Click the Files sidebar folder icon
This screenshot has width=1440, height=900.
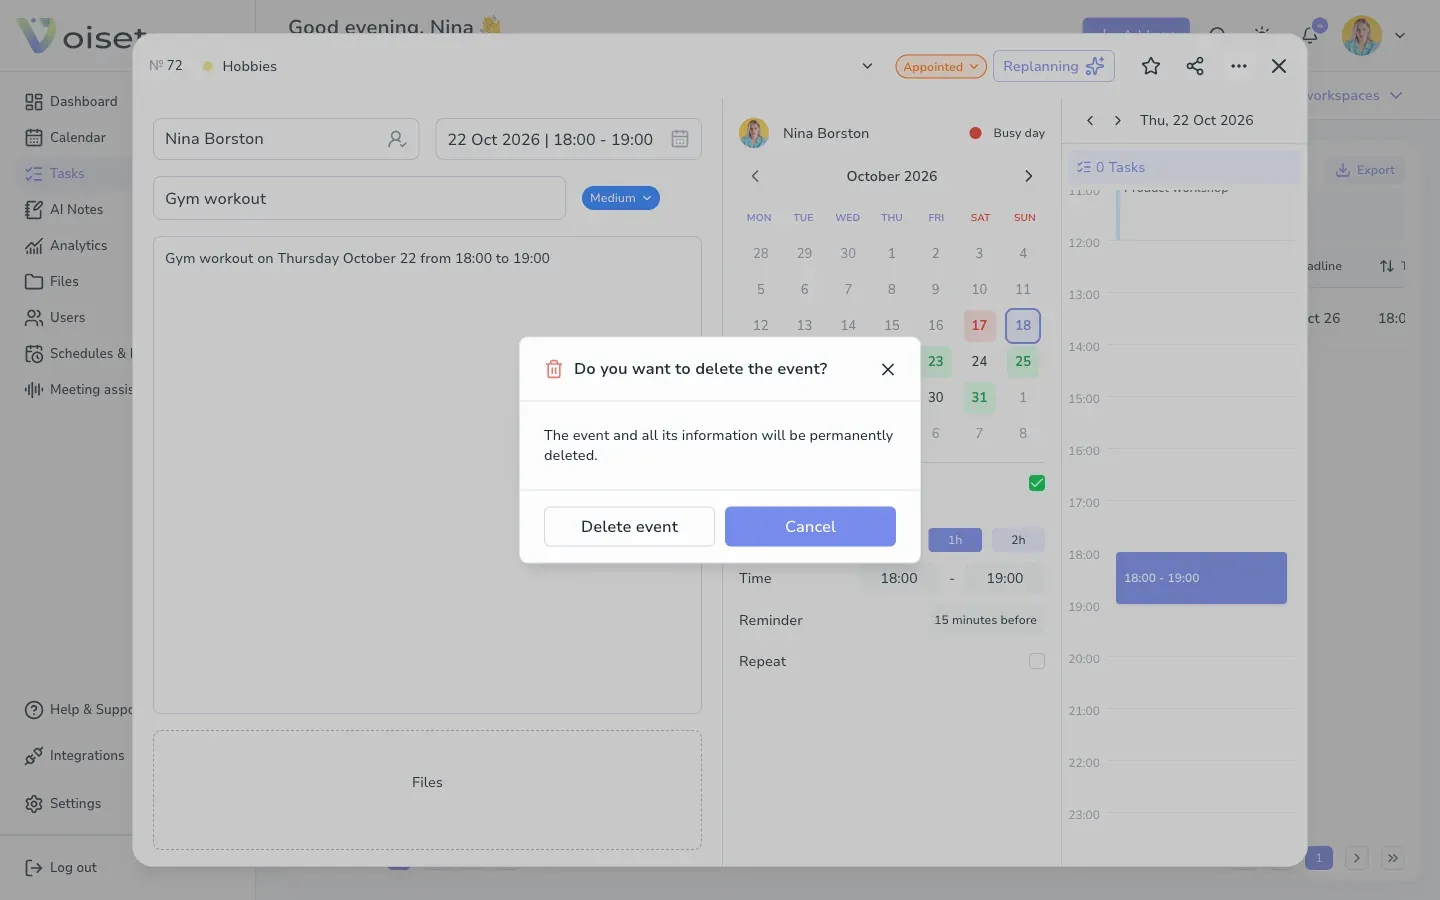pyautogui.click(x=34, y=281)
